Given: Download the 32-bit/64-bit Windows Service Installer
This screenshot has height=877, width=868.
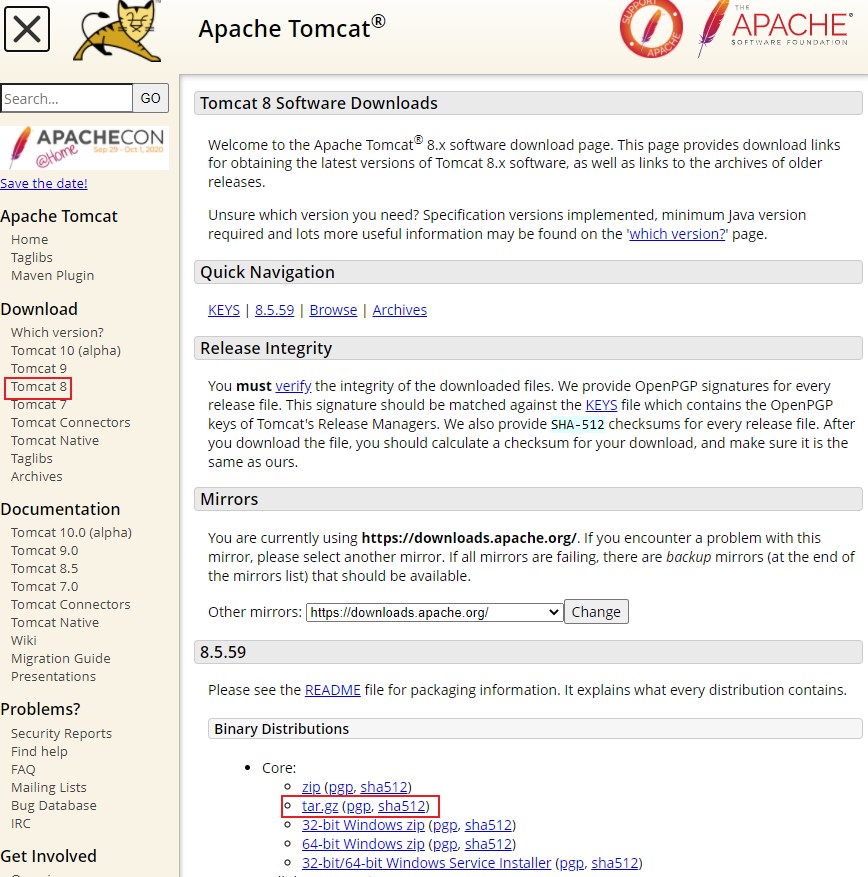Looking at the screenshot, I should 427,863.
